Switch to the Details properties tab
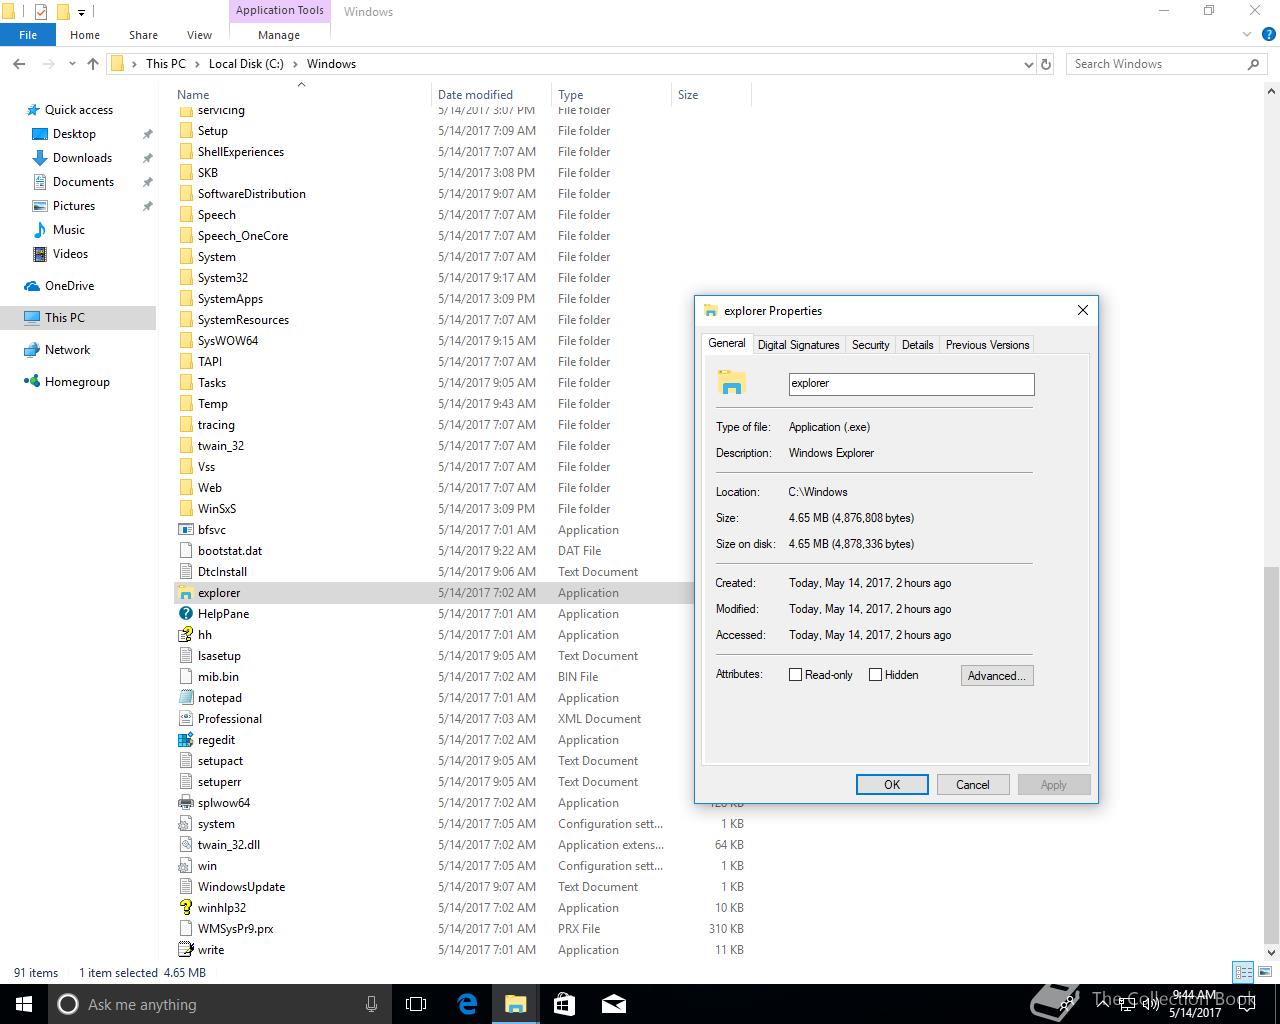 click(x=917, y=345)
